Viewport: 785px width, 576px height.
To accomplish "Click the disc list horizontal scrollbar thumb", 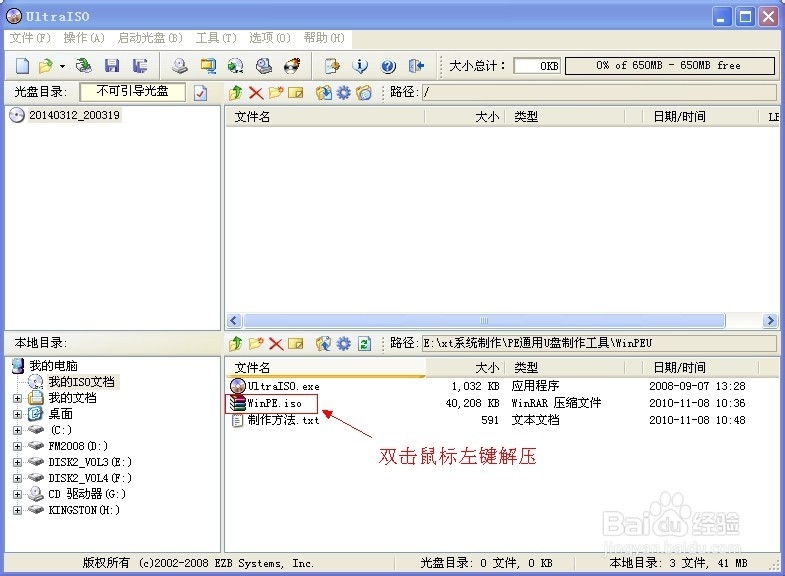I will [484, 320].
